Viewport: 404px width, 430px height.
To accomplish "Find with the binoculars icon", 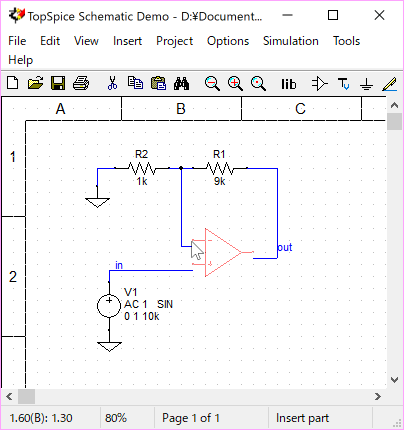I will click(181, 83).
